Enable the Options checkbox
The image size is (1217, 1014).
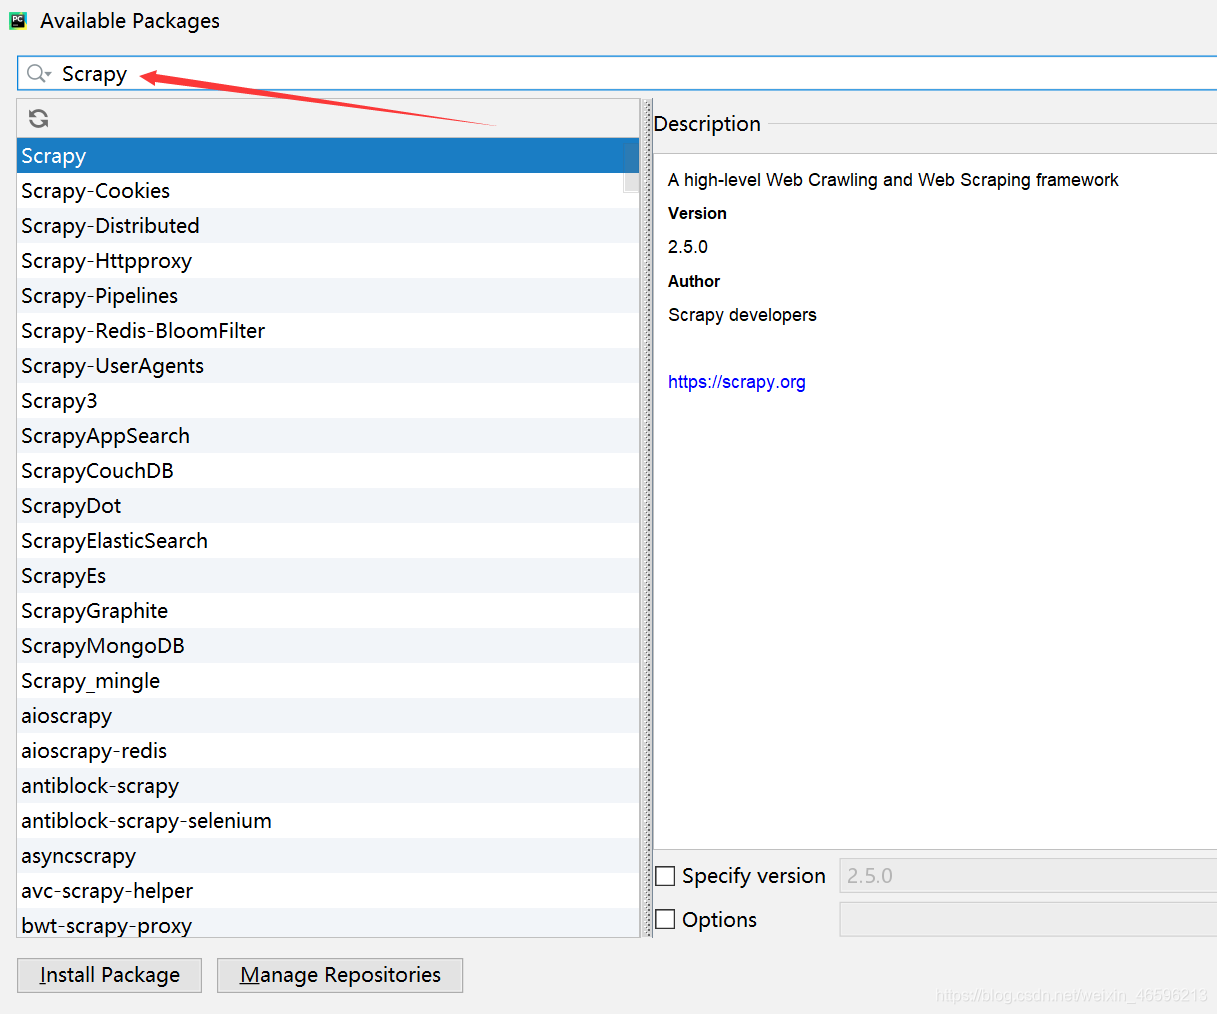[665, 919]
